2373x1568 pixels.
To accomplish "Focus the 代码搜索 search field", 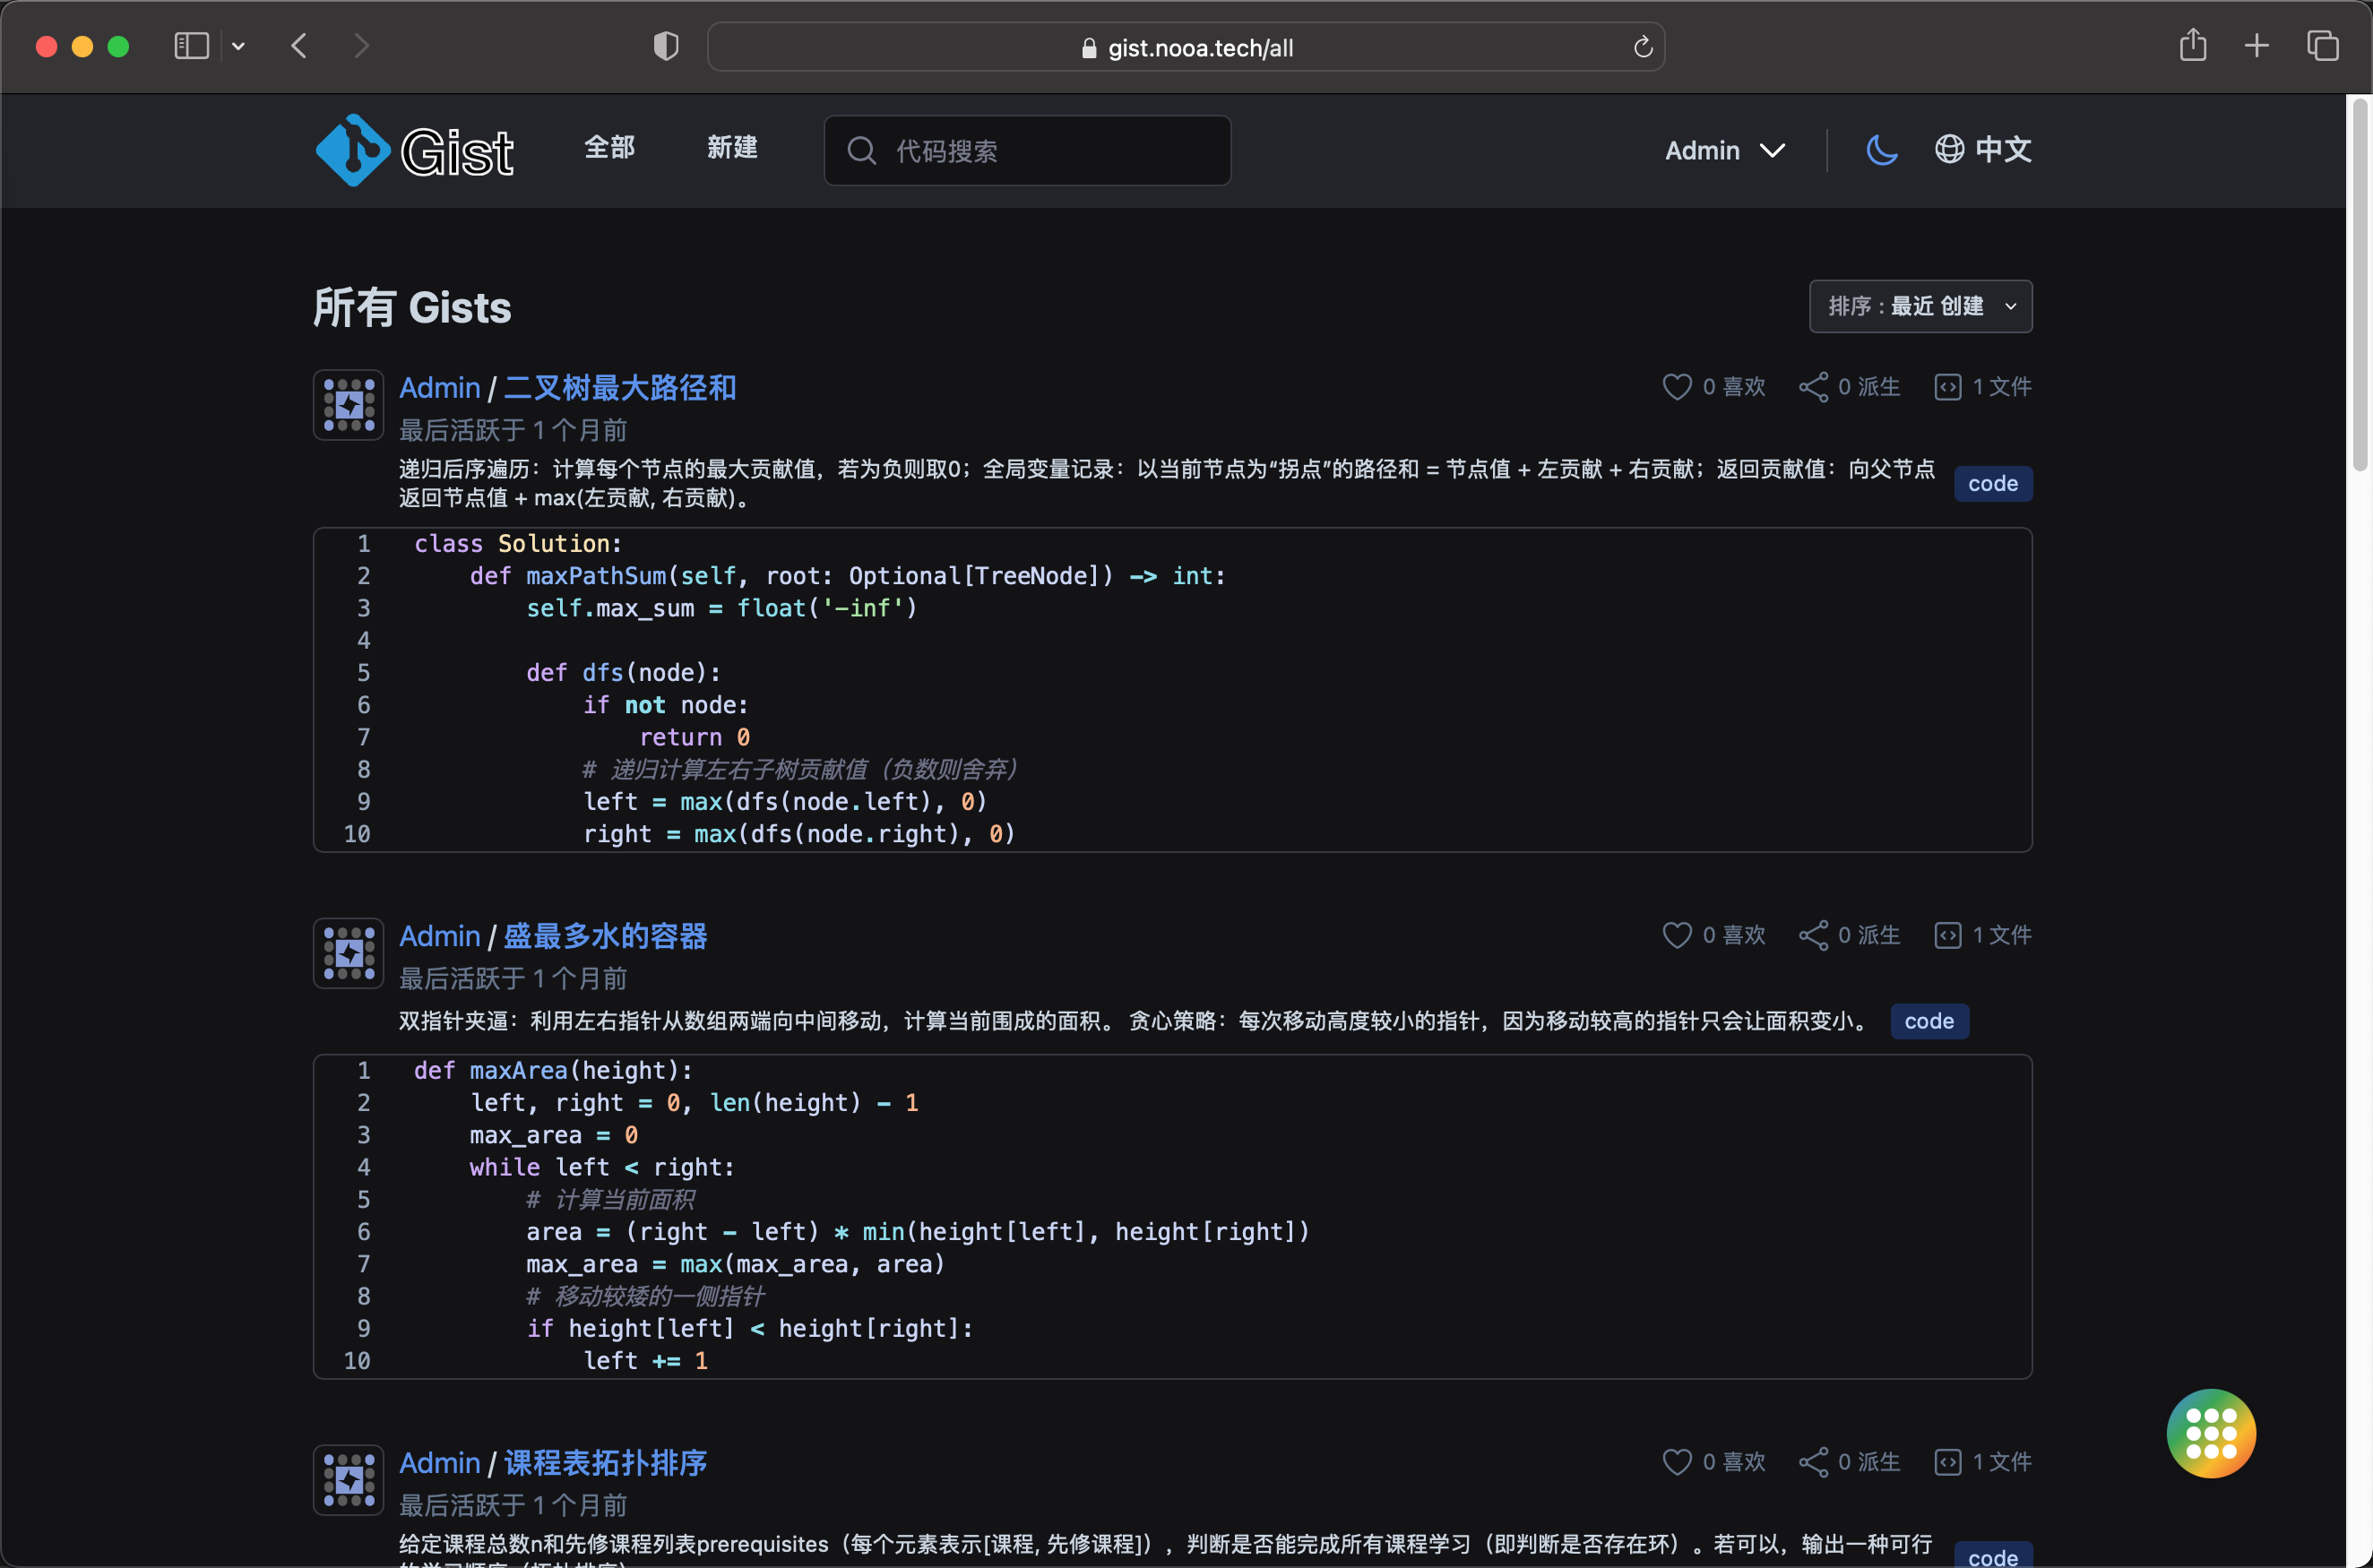I will (1040, 151).
